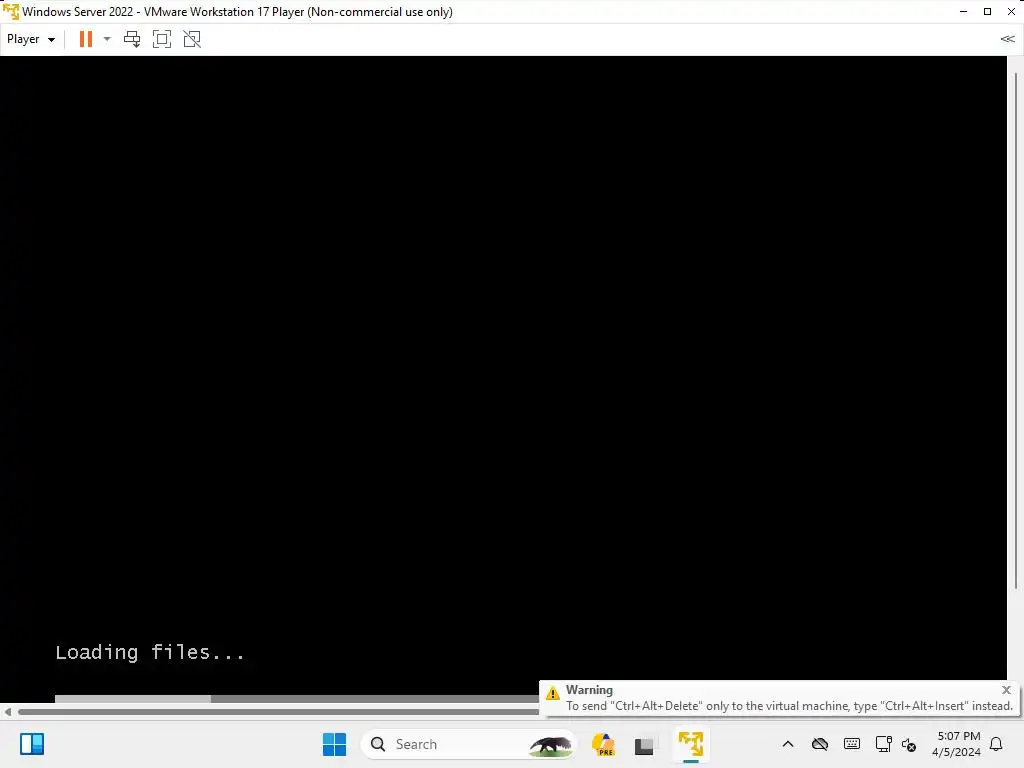
Task: Dismiss the Ctrl+Alt+Delete warning notification
Action: coord(1006,690)
